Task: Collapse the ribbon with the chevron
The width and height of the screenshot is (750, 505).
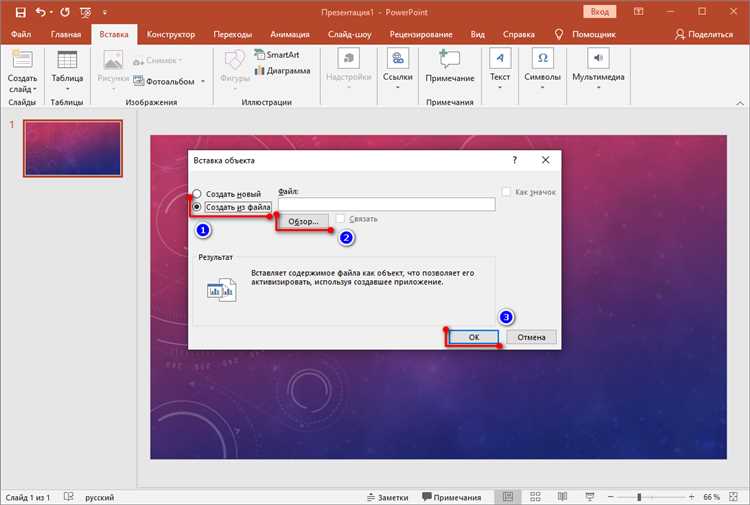Action: [739, 103]
